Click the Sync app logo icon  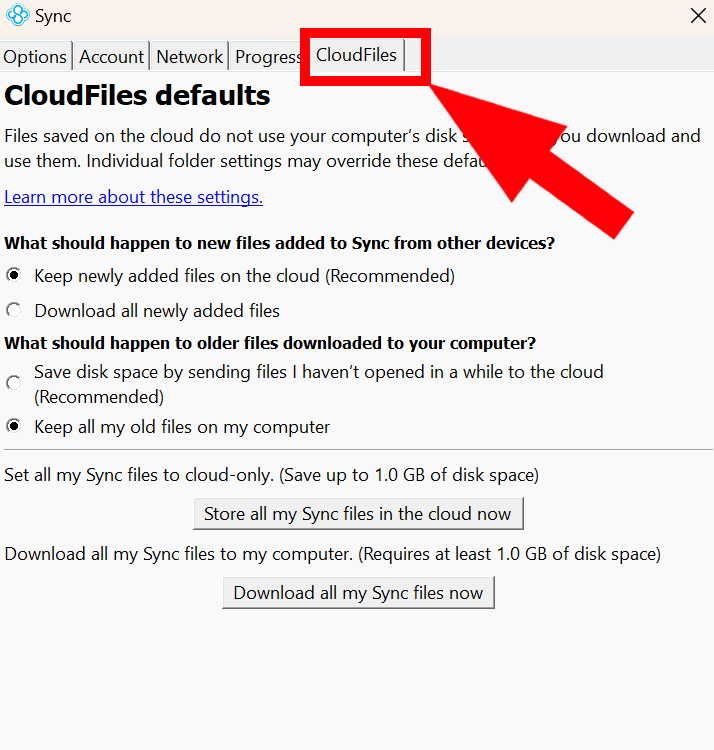point(17,16)
